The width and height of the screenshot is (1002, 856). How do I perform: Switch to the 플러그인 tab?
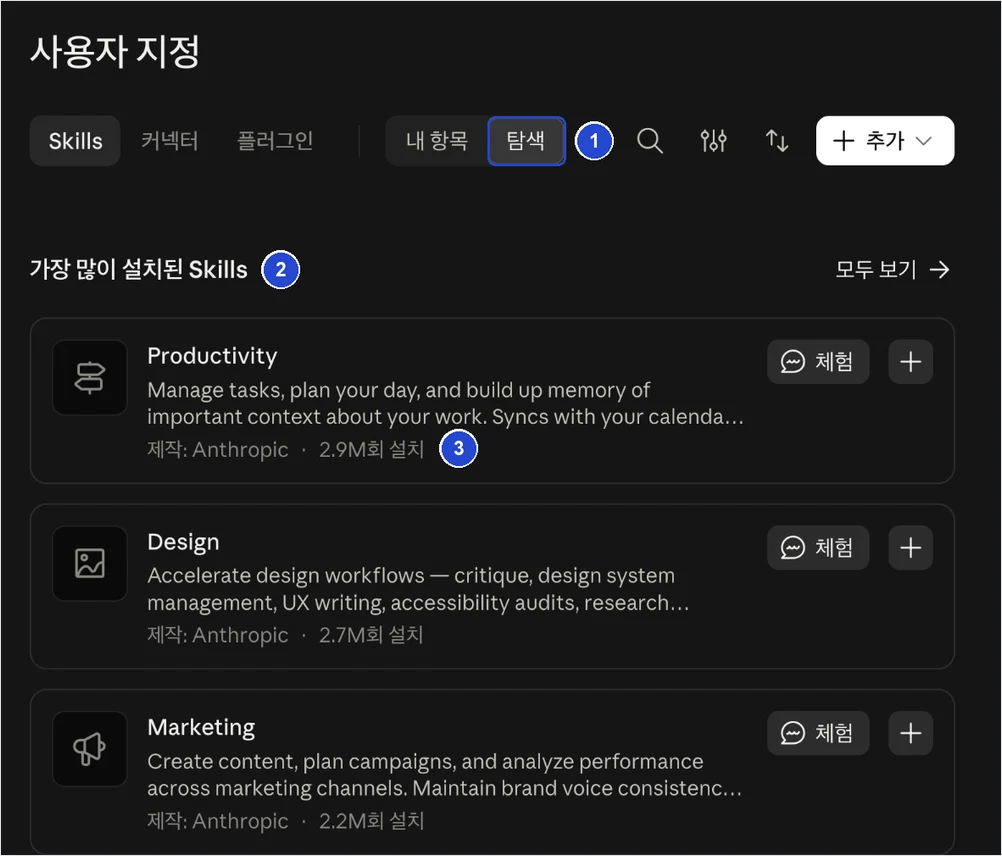(x=275, y=141)
